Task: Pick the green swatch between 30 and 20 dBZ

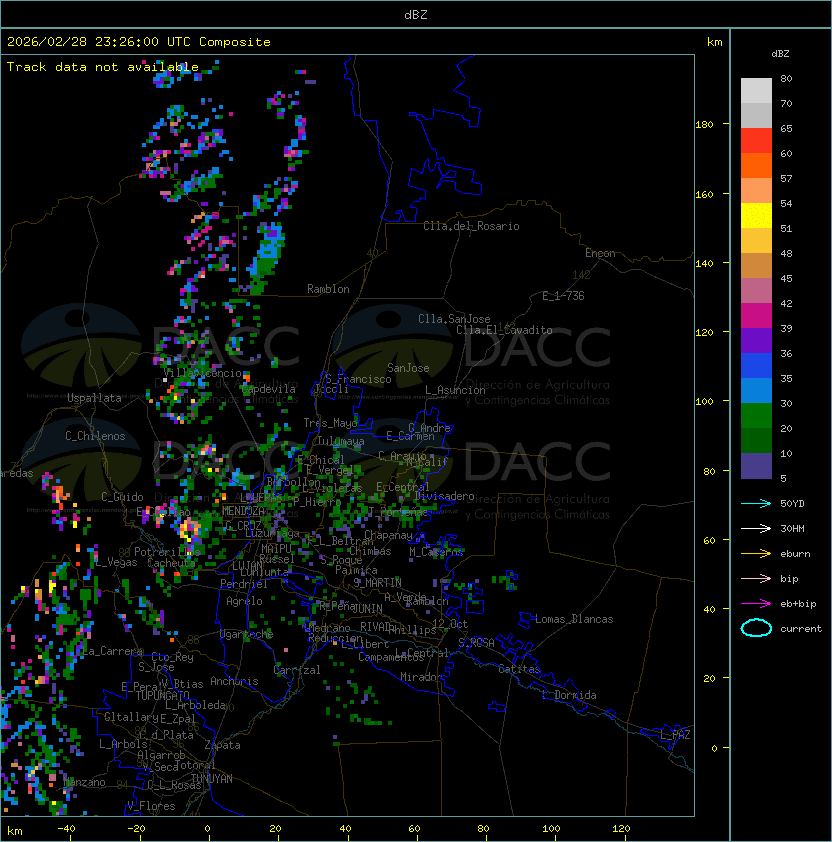Action: 756,416
